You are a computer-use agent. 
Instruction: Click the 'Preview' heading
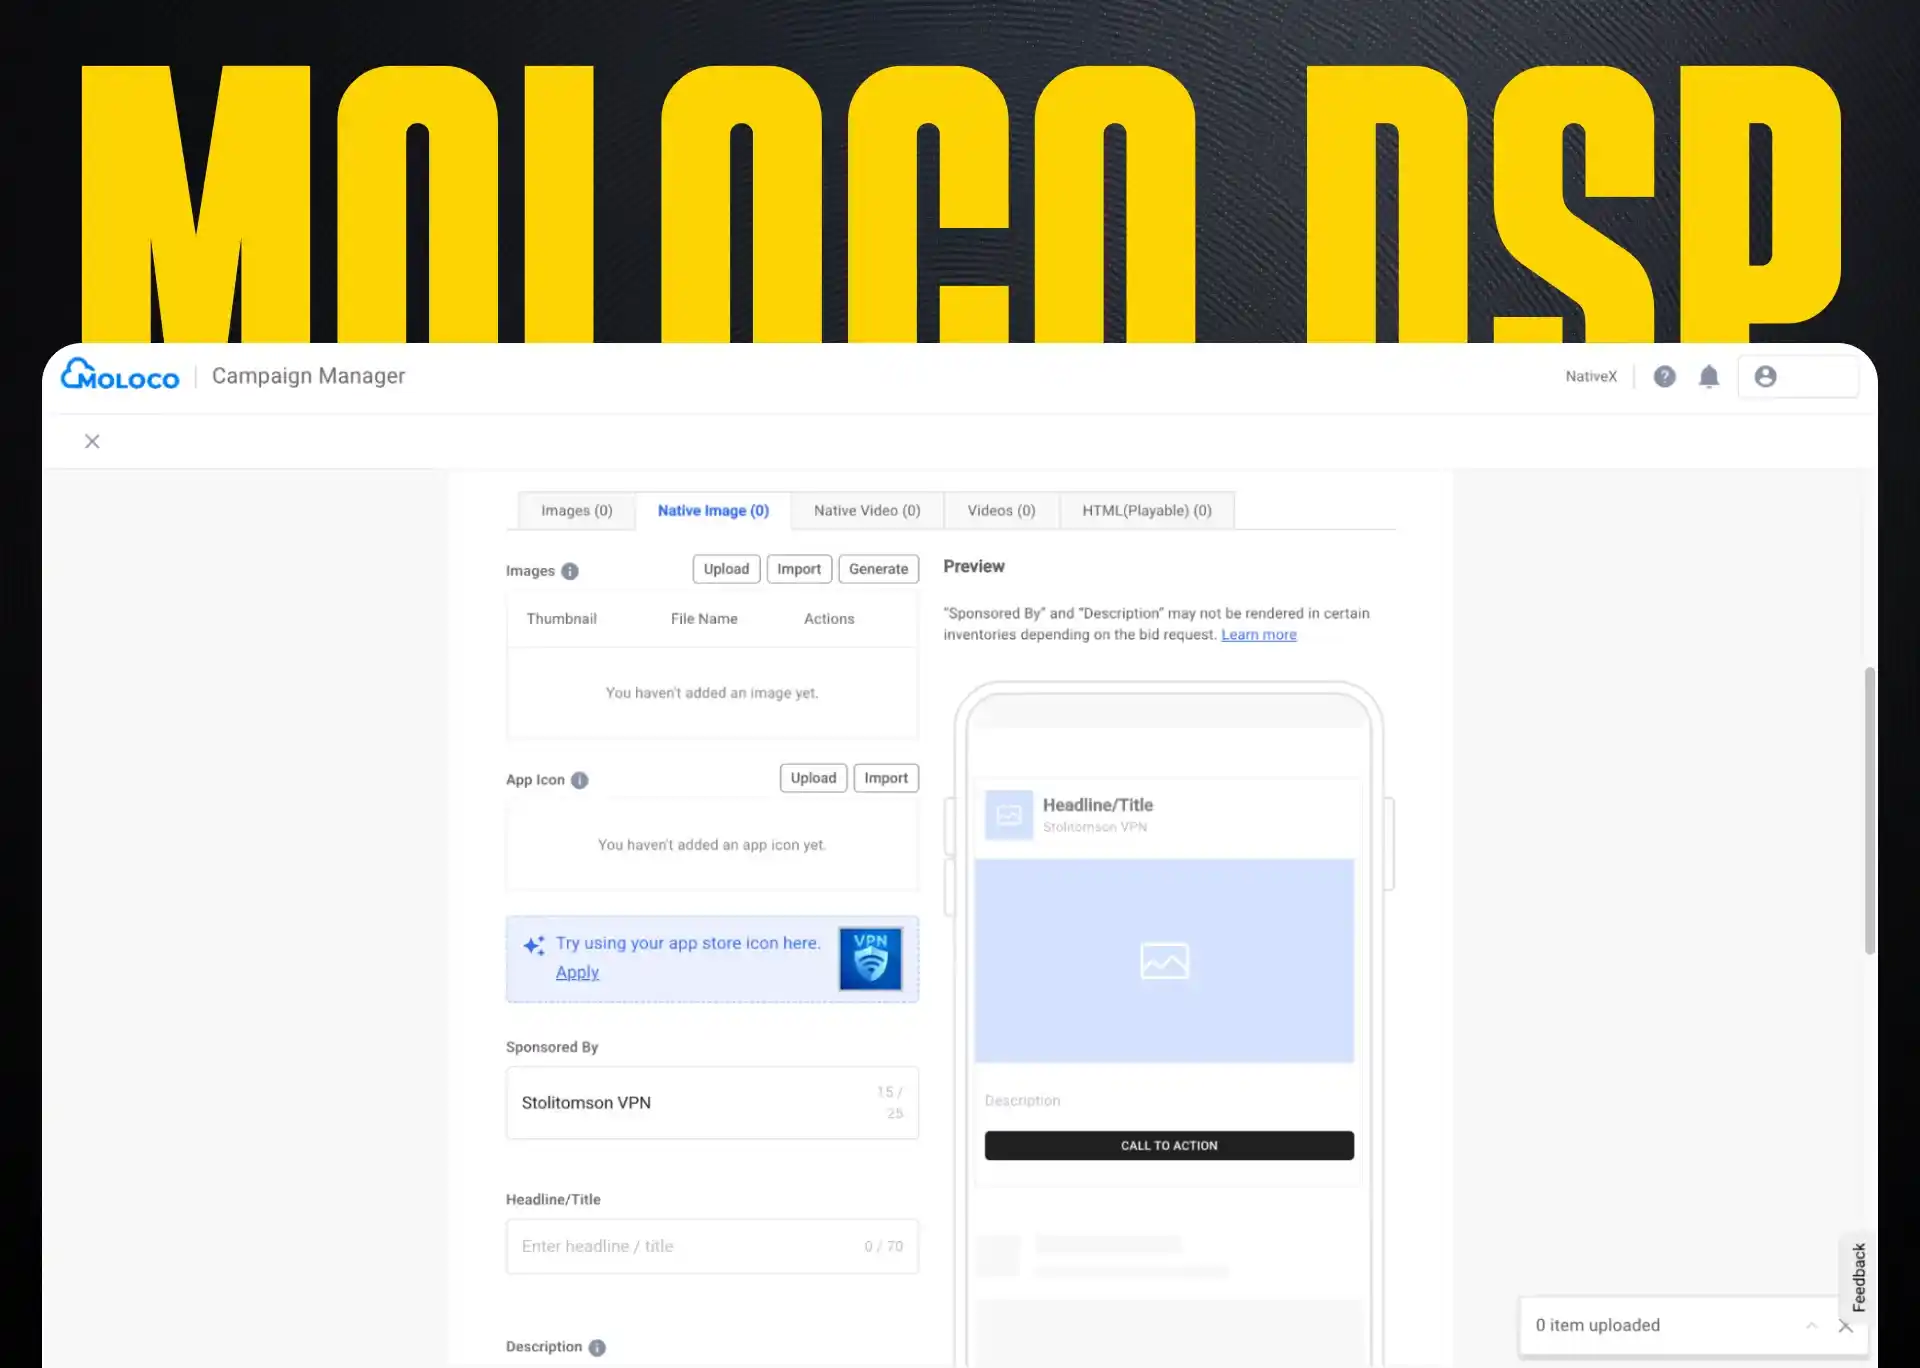(973, 566)
